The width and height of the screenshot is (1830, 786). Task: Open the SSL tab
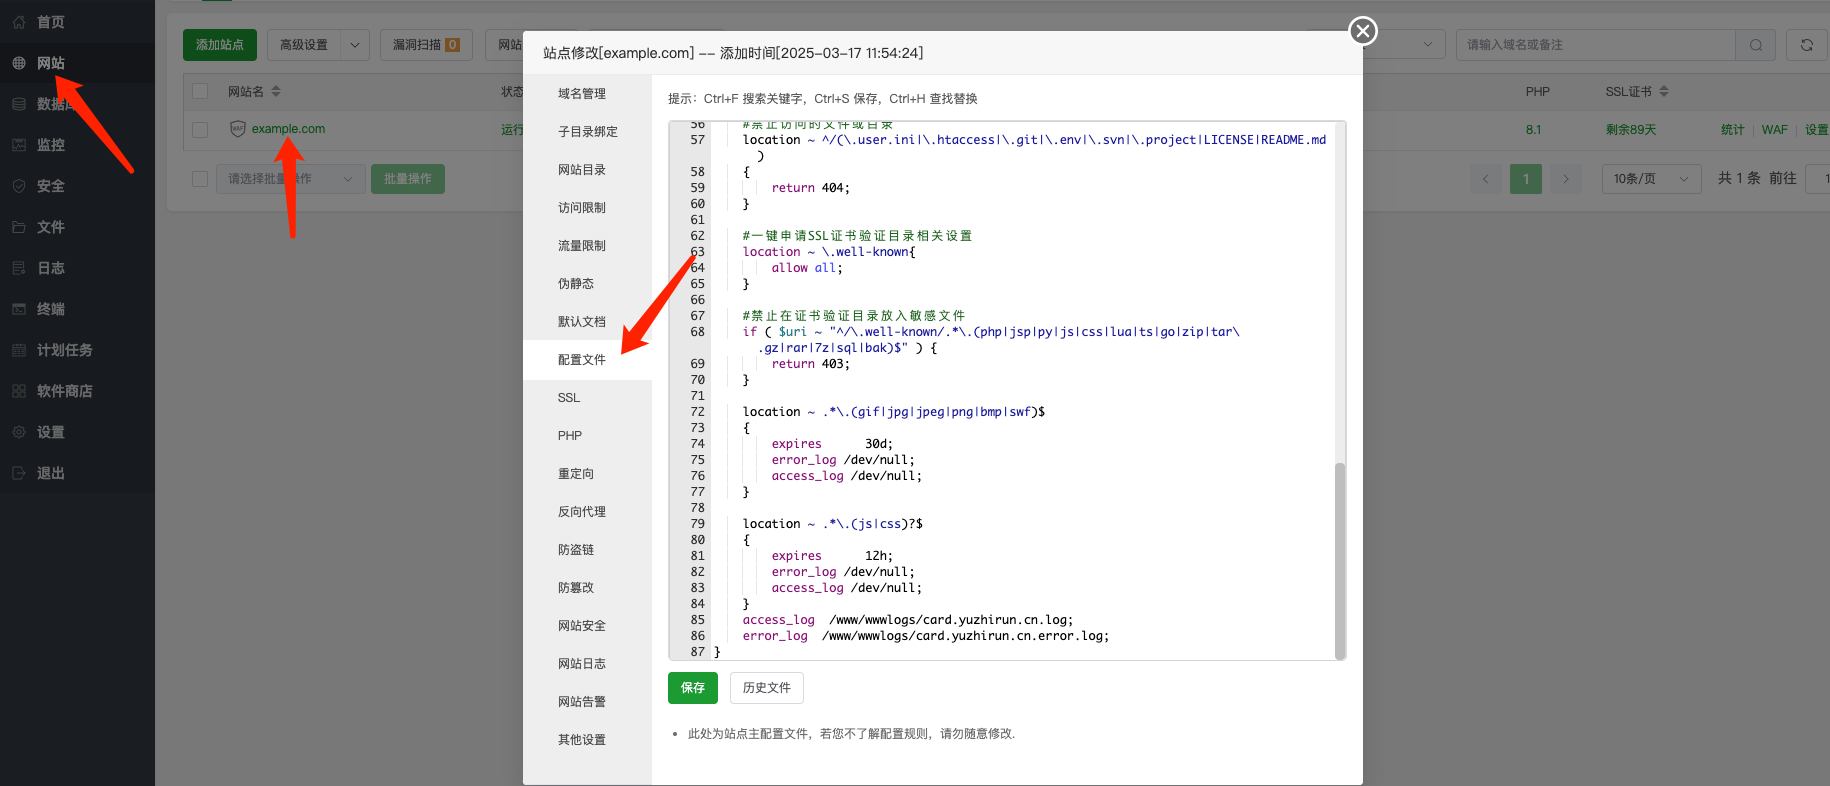tap(587, 398)
